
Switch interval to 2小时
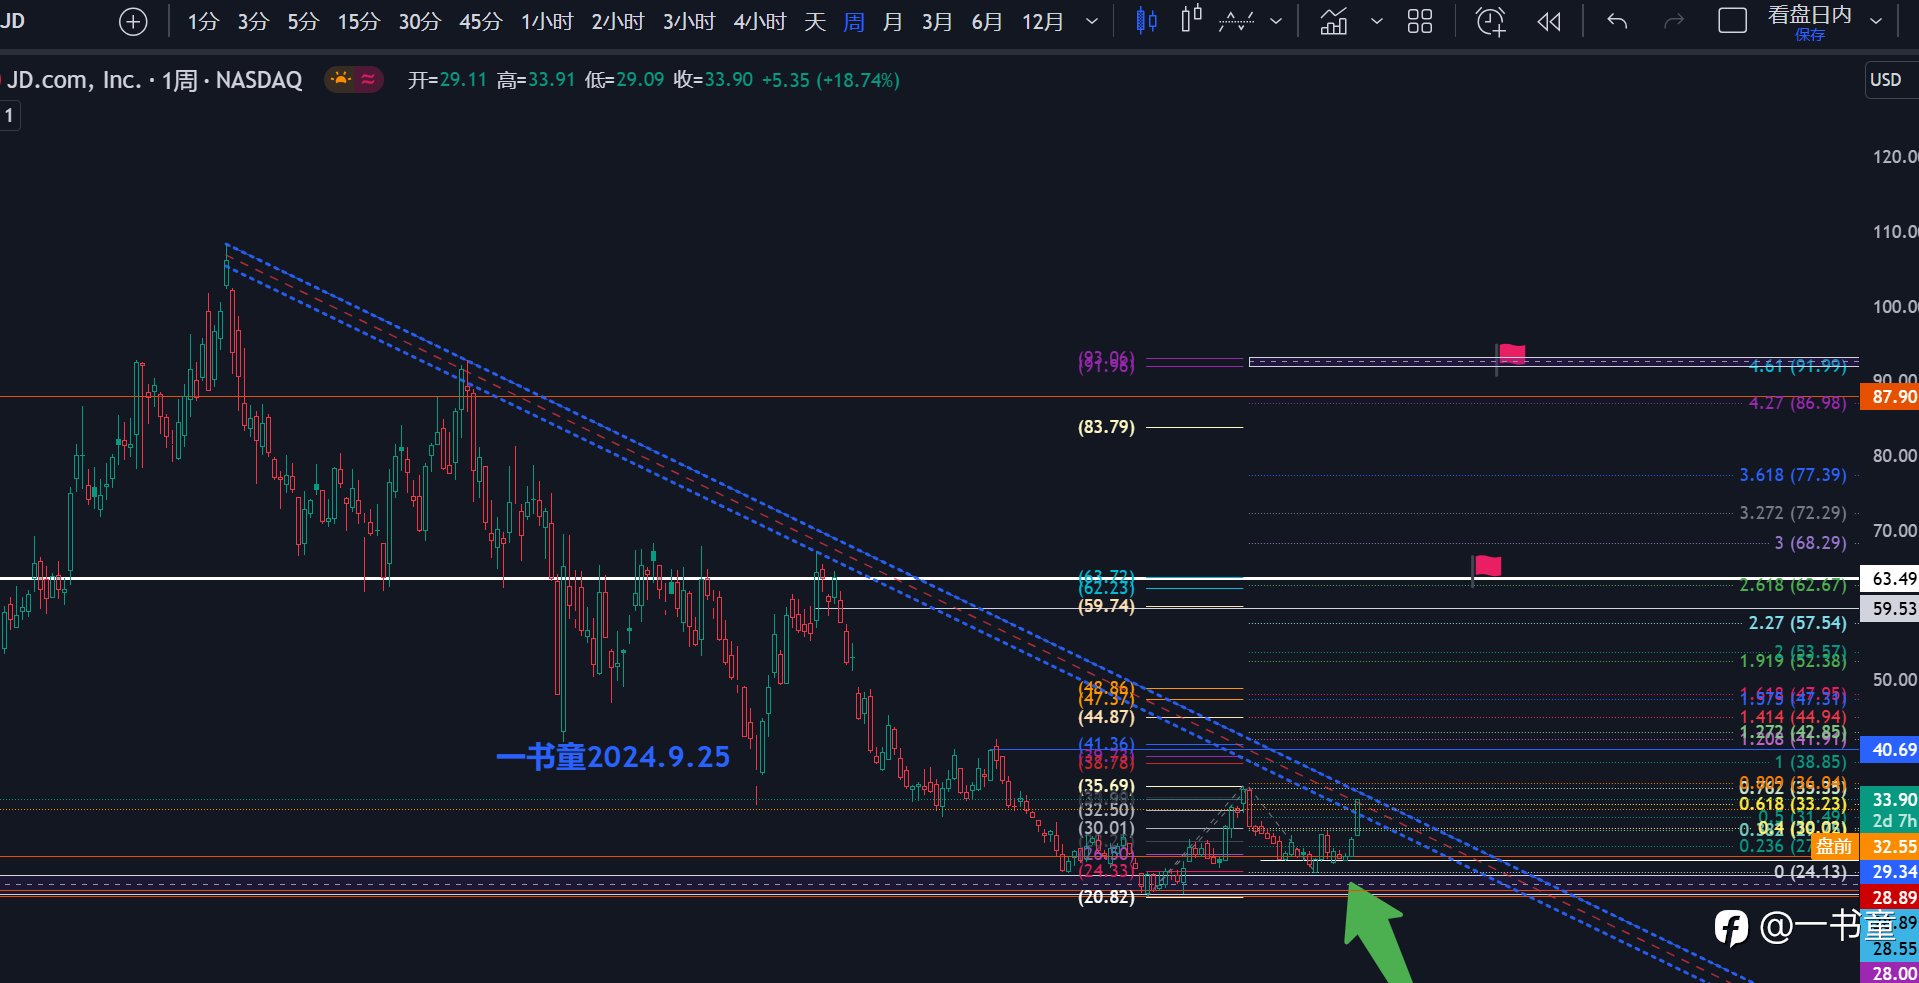(x=618, y=21)
